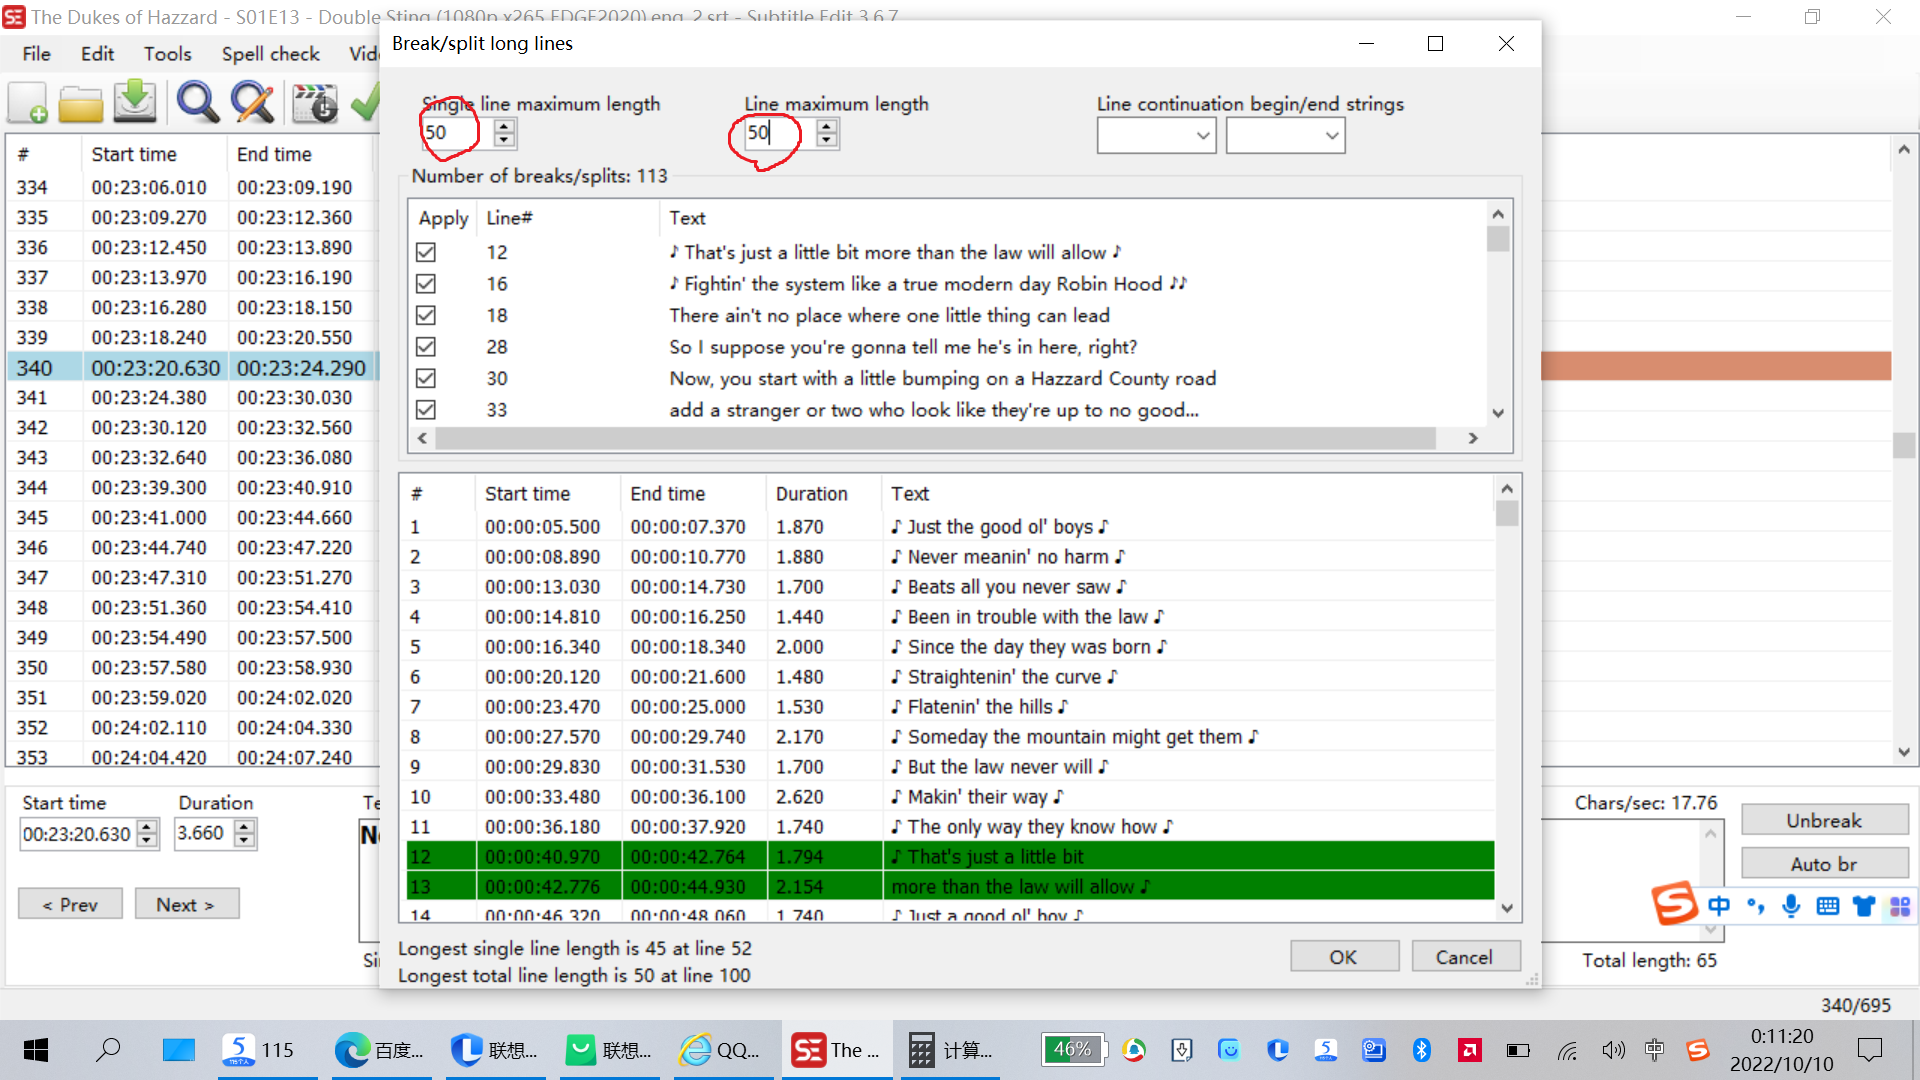Open the Find tool
This screenshot has height=1080, width=1920.
(197, 102)
